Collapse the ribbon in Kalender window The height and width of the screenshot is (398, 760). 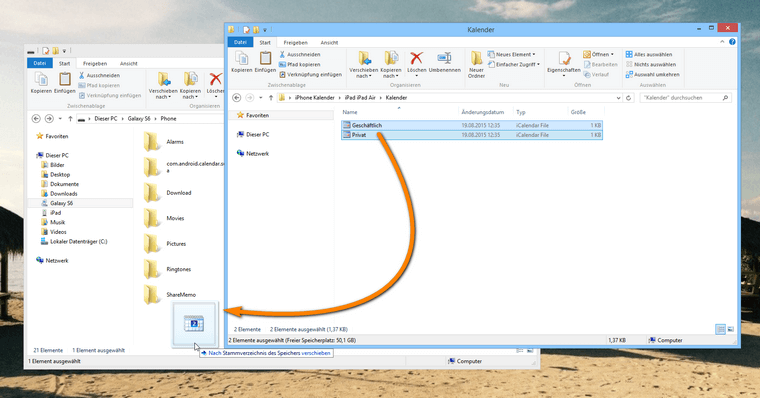coord(722,42)
